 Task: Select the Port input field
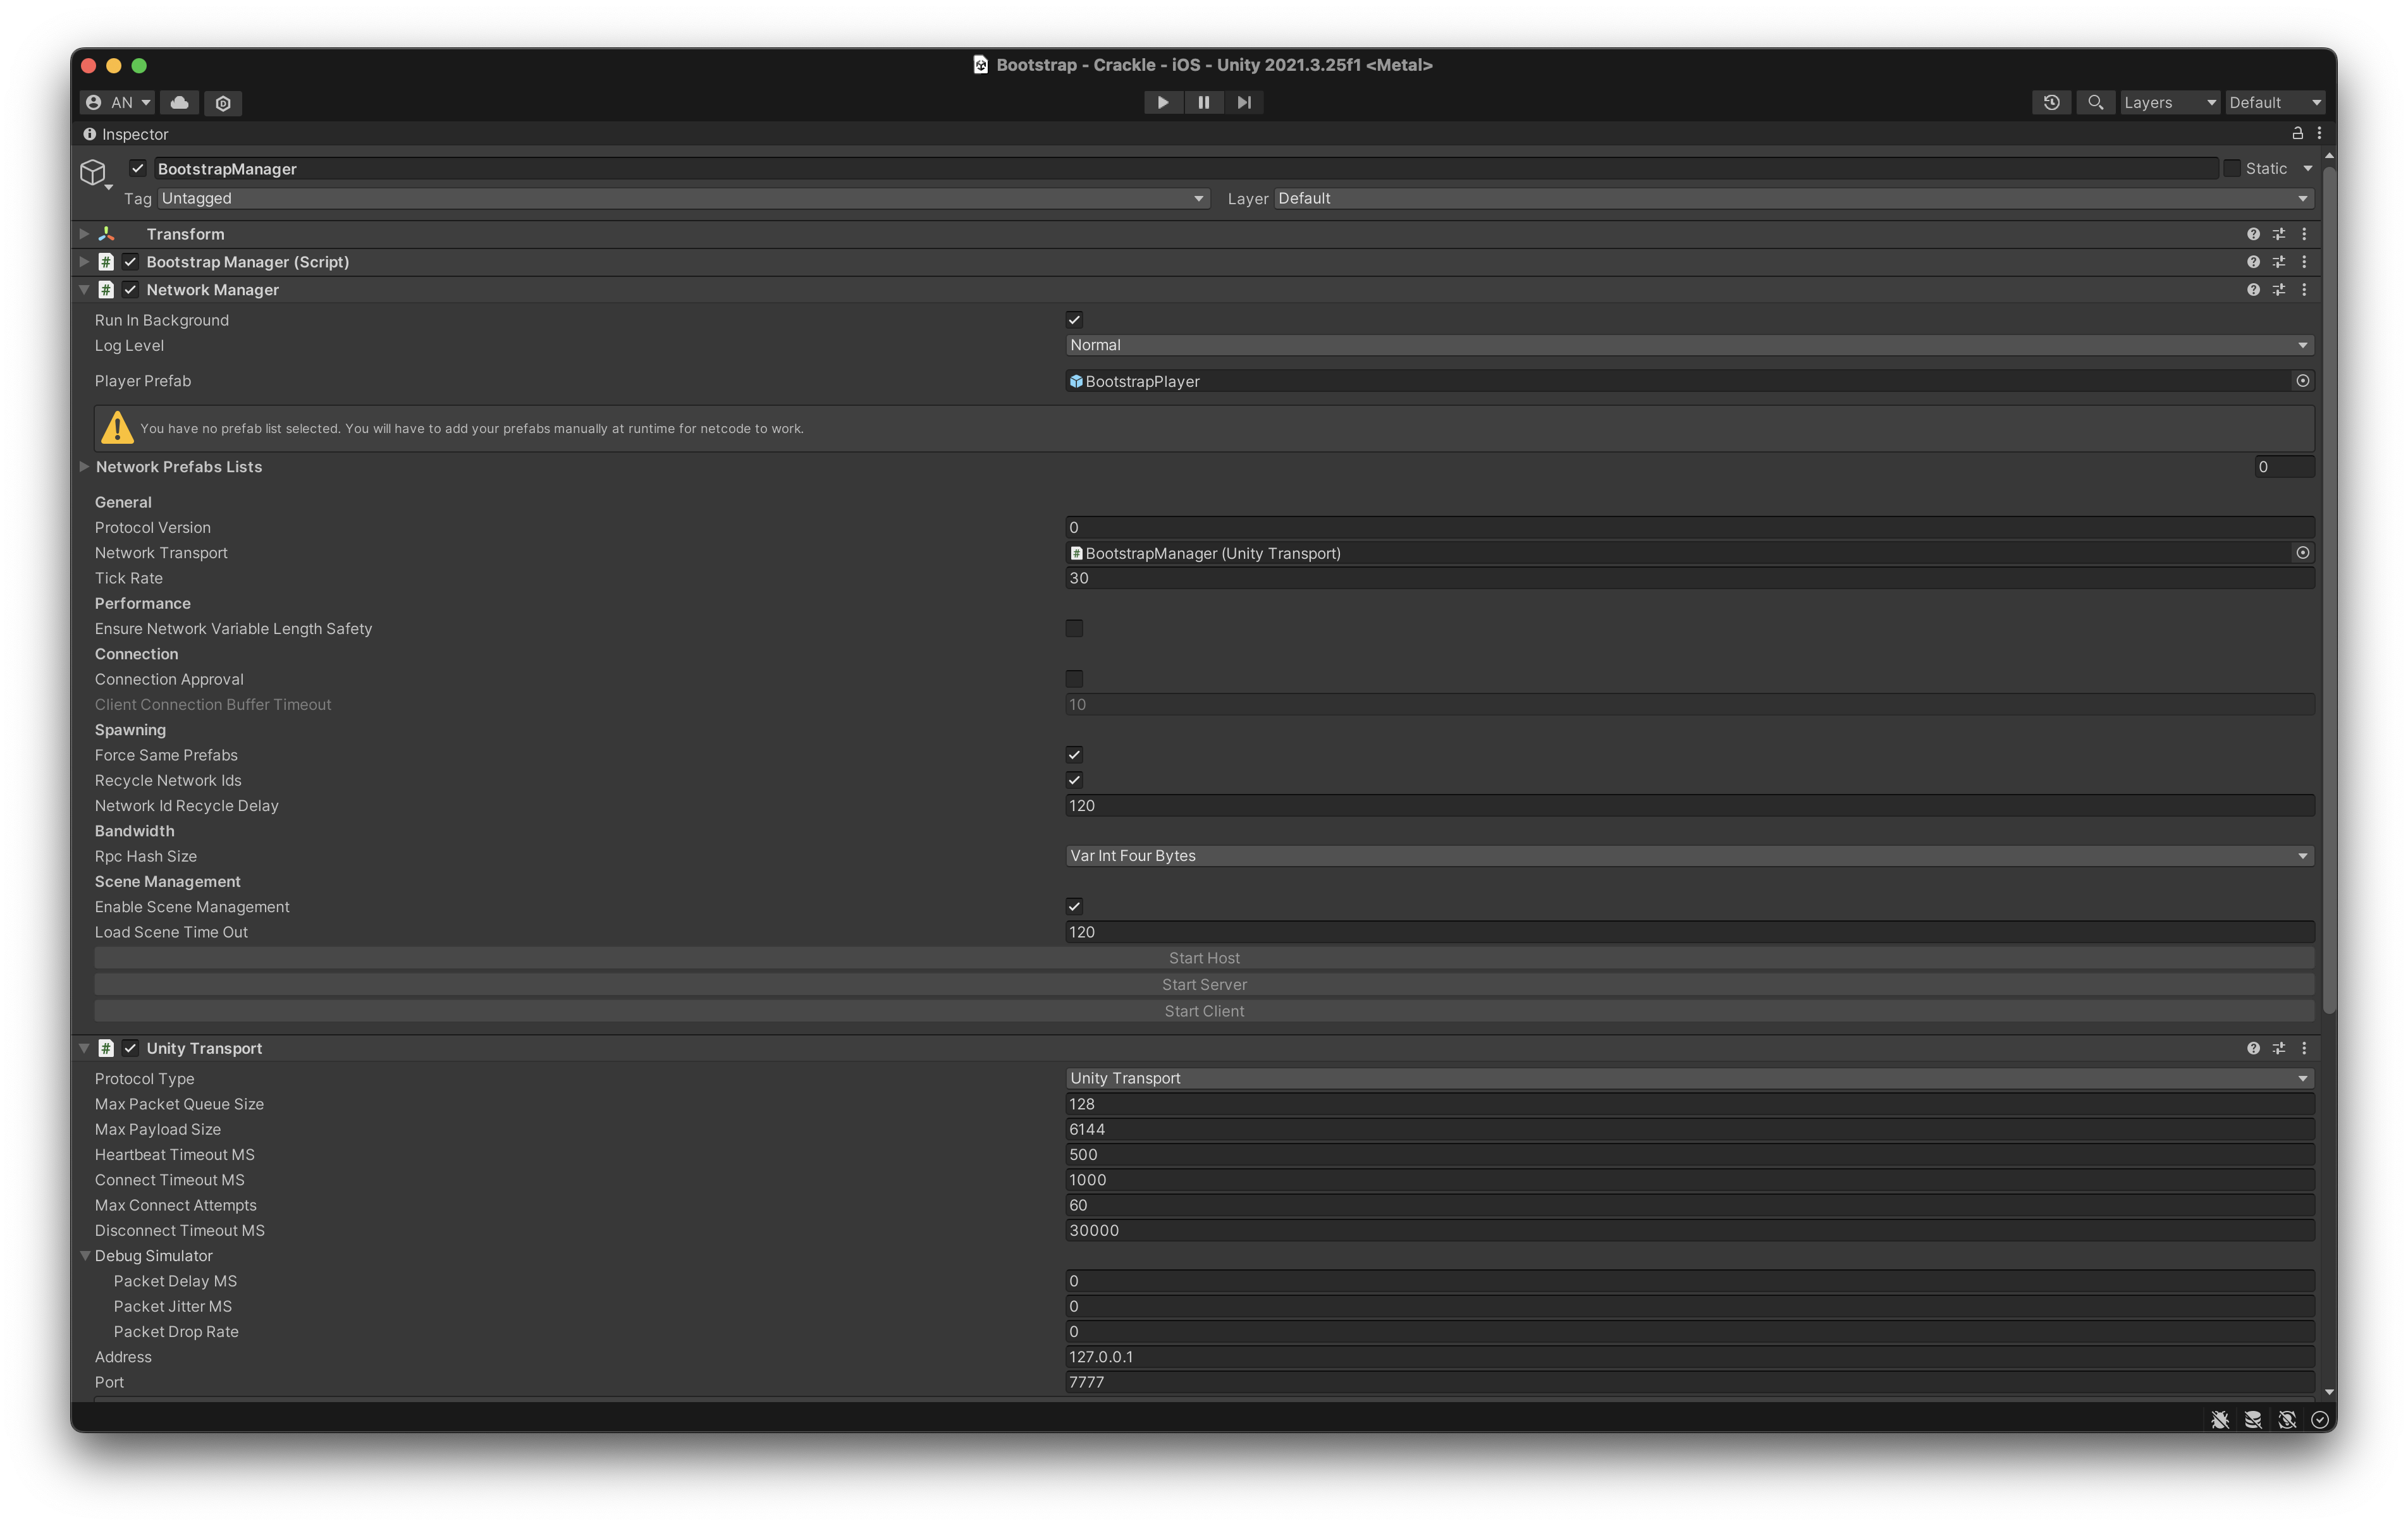tap(1690, 1382)
